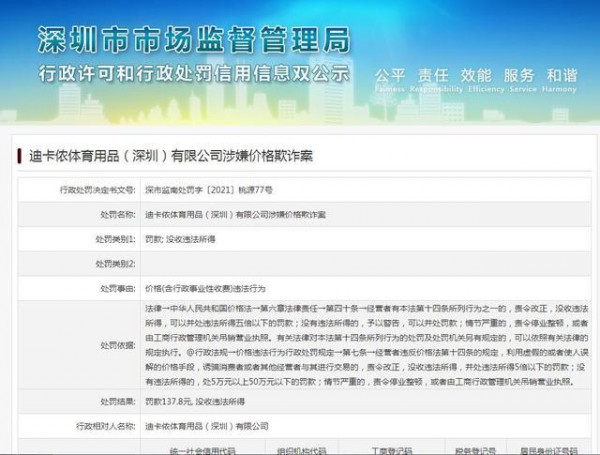Click the 税务登记号 column header

click(476, 451)
